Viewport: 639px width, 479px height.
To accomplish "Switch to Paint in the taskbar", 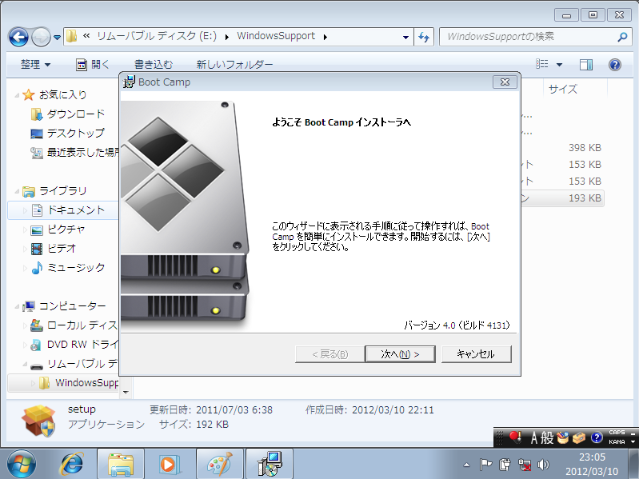I will [220, 464].
